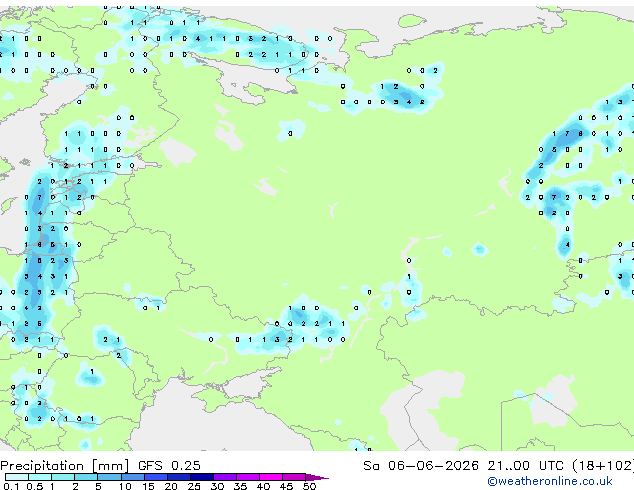This screenshot has height=490, width=634.
Task: Select the legend swatch between 5 and 10
Action: coord(109,477)
